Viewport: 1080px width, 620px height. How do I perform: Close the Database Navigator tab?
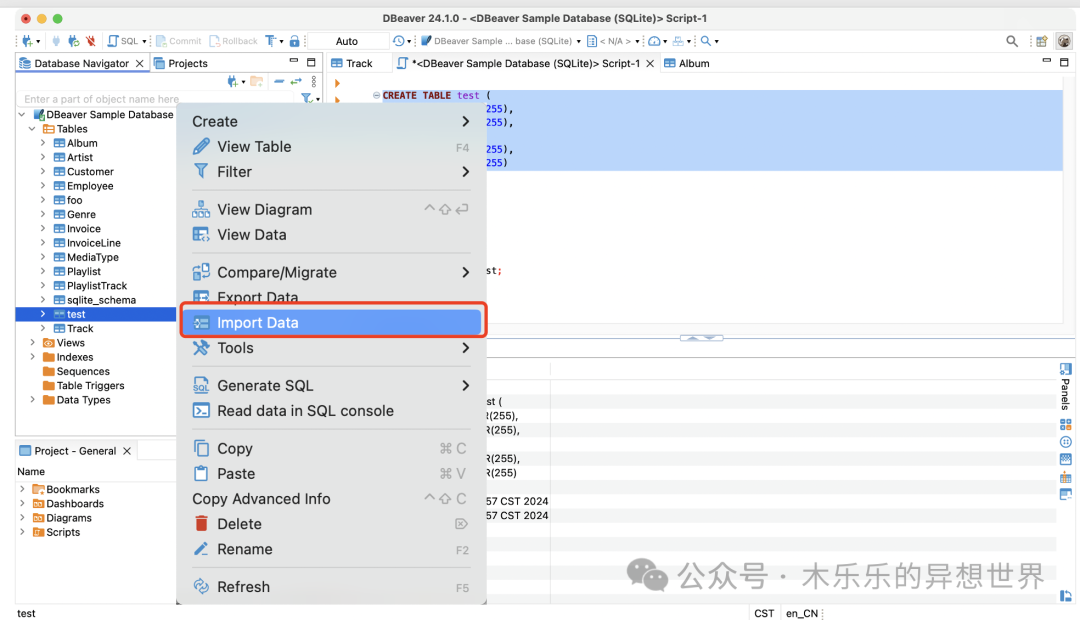pos(140,63)
